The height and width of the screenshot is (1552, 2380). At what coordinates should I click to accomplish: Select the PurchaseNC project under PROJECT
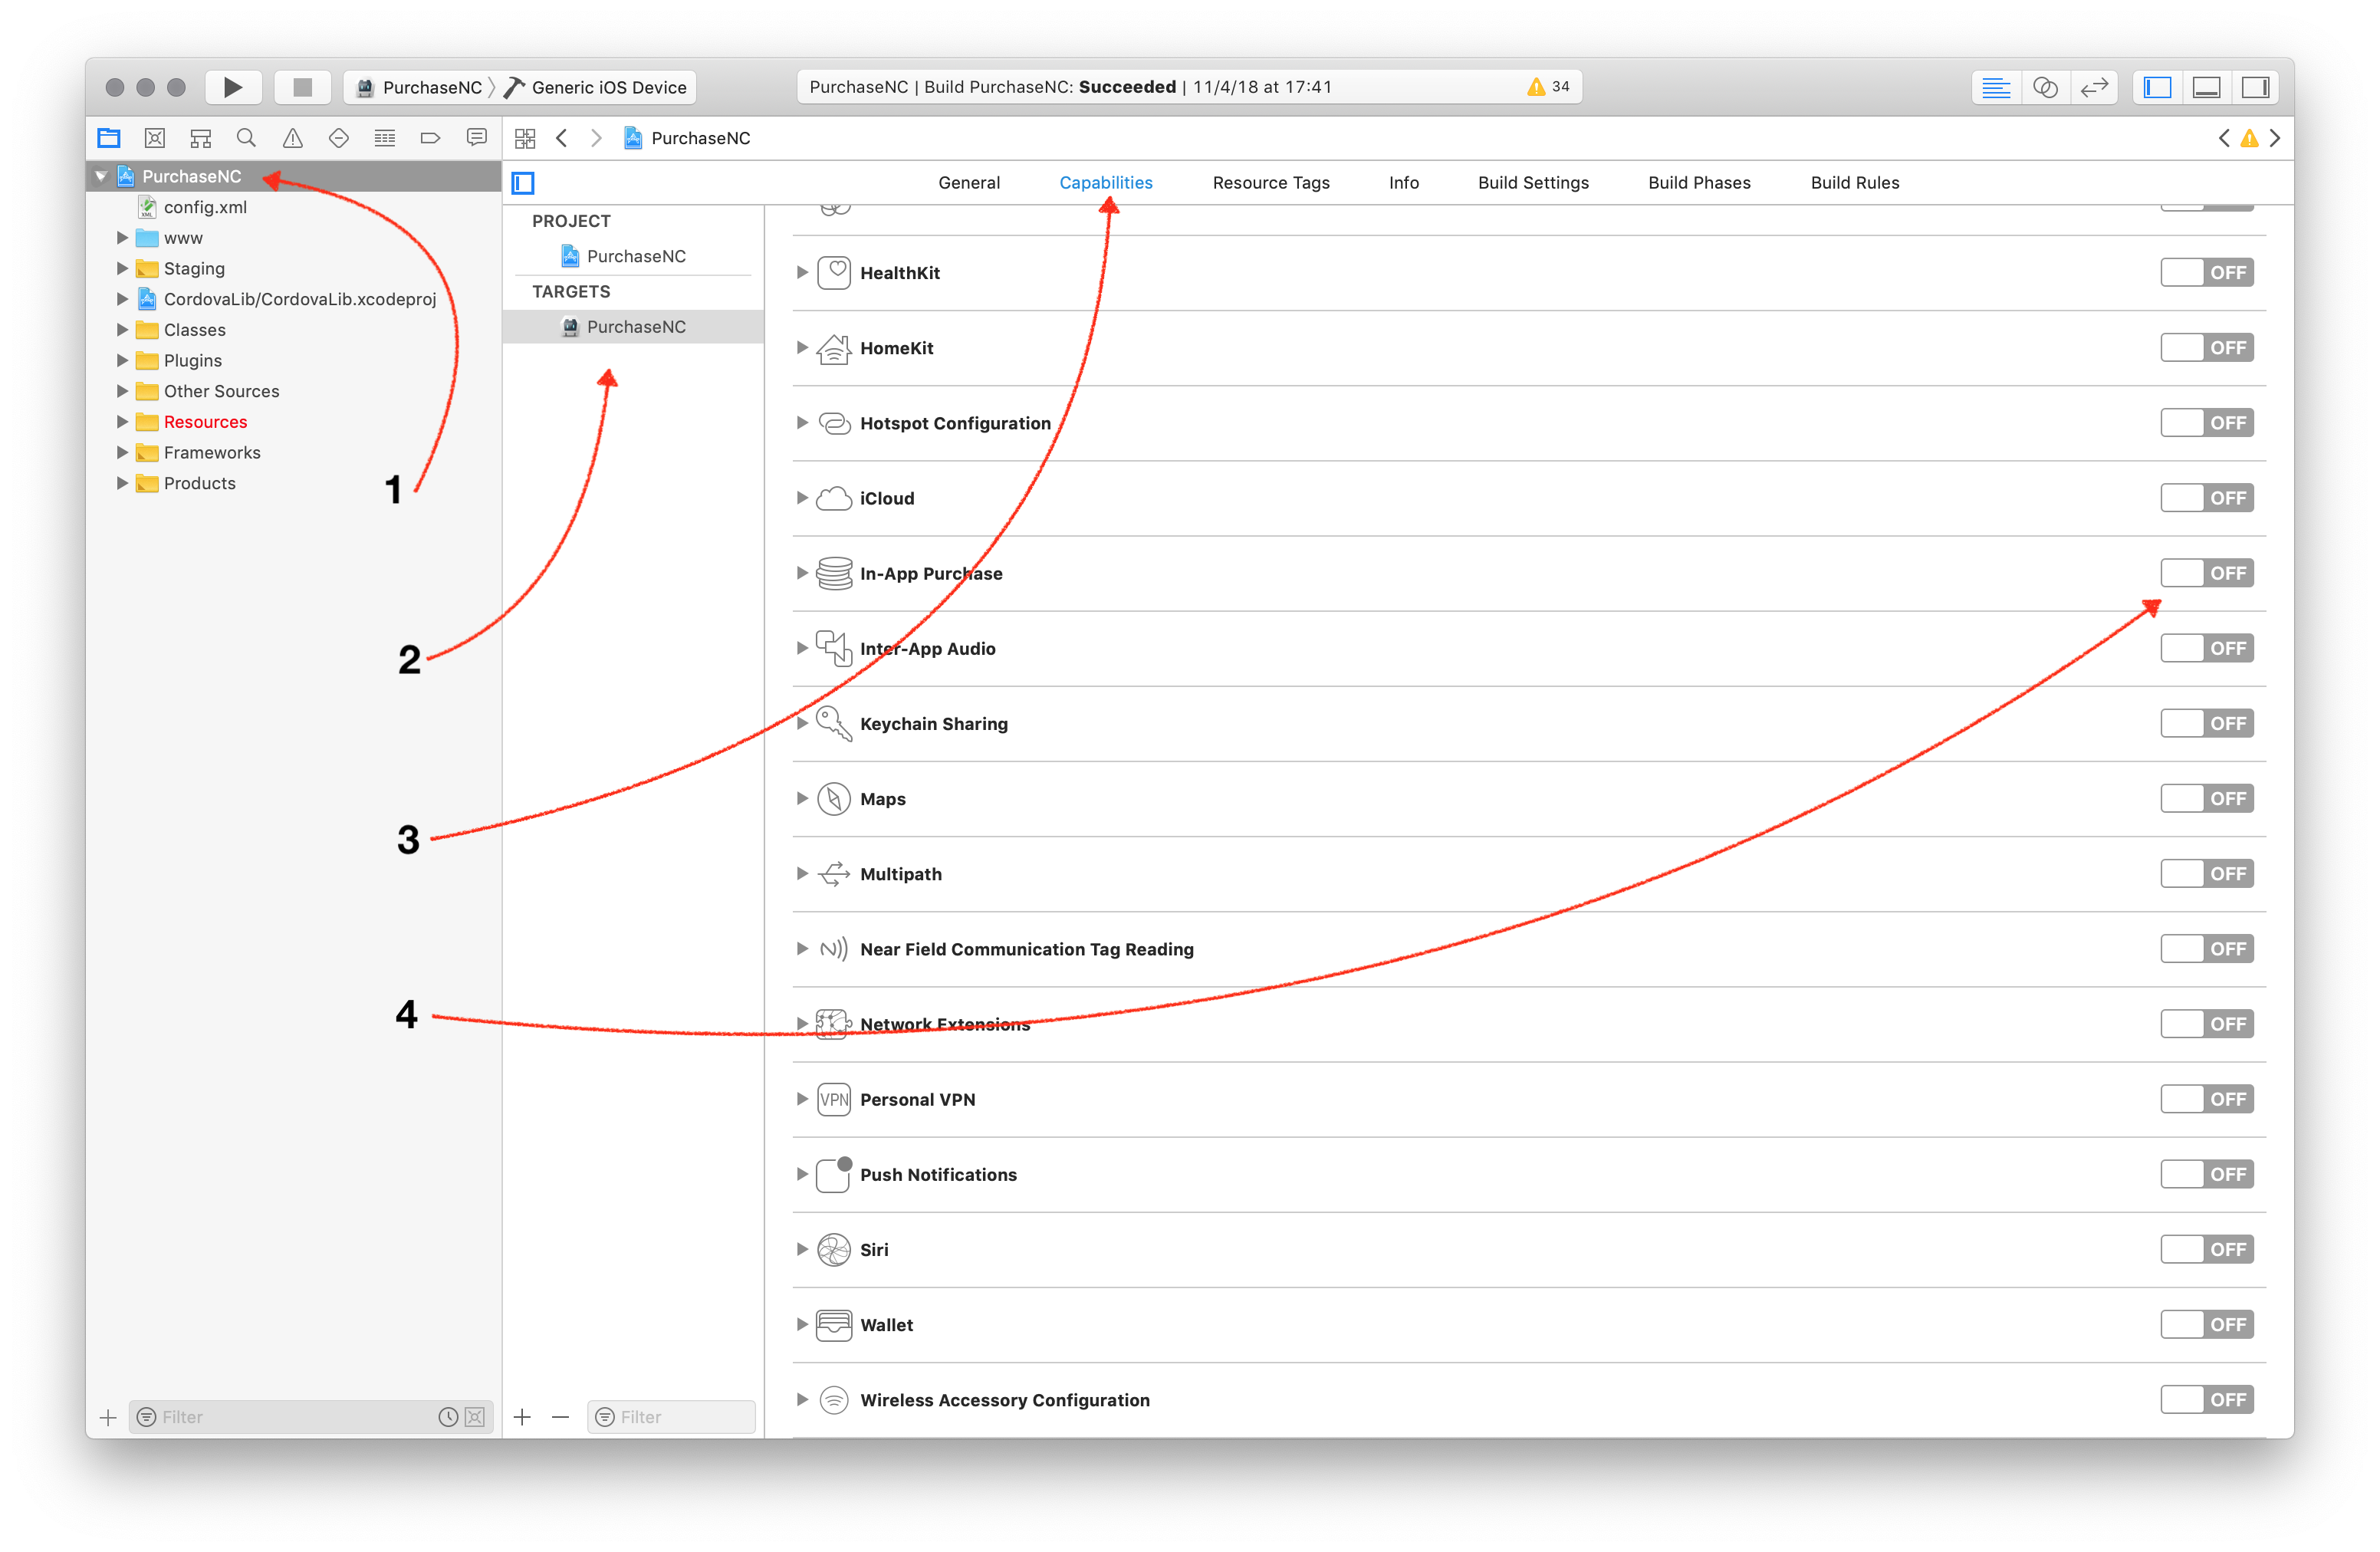pos(634,256)
